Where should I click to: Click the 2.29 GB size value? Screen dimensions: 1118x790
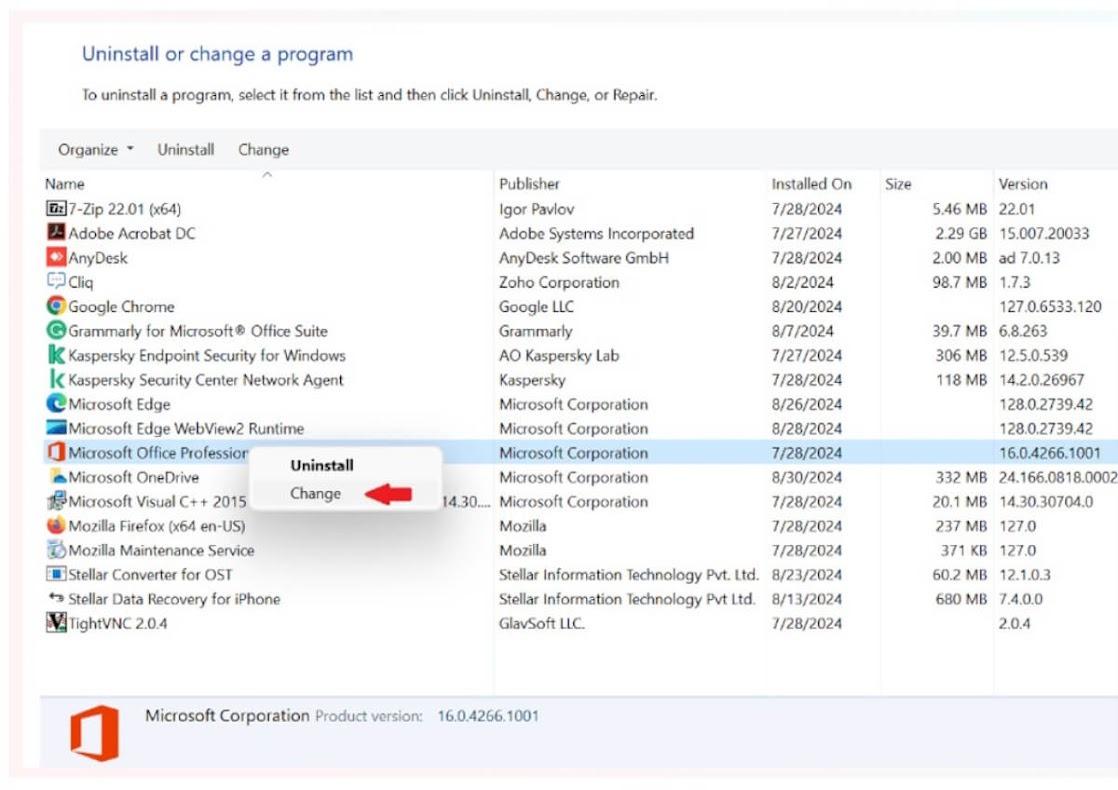coord(961,233)
